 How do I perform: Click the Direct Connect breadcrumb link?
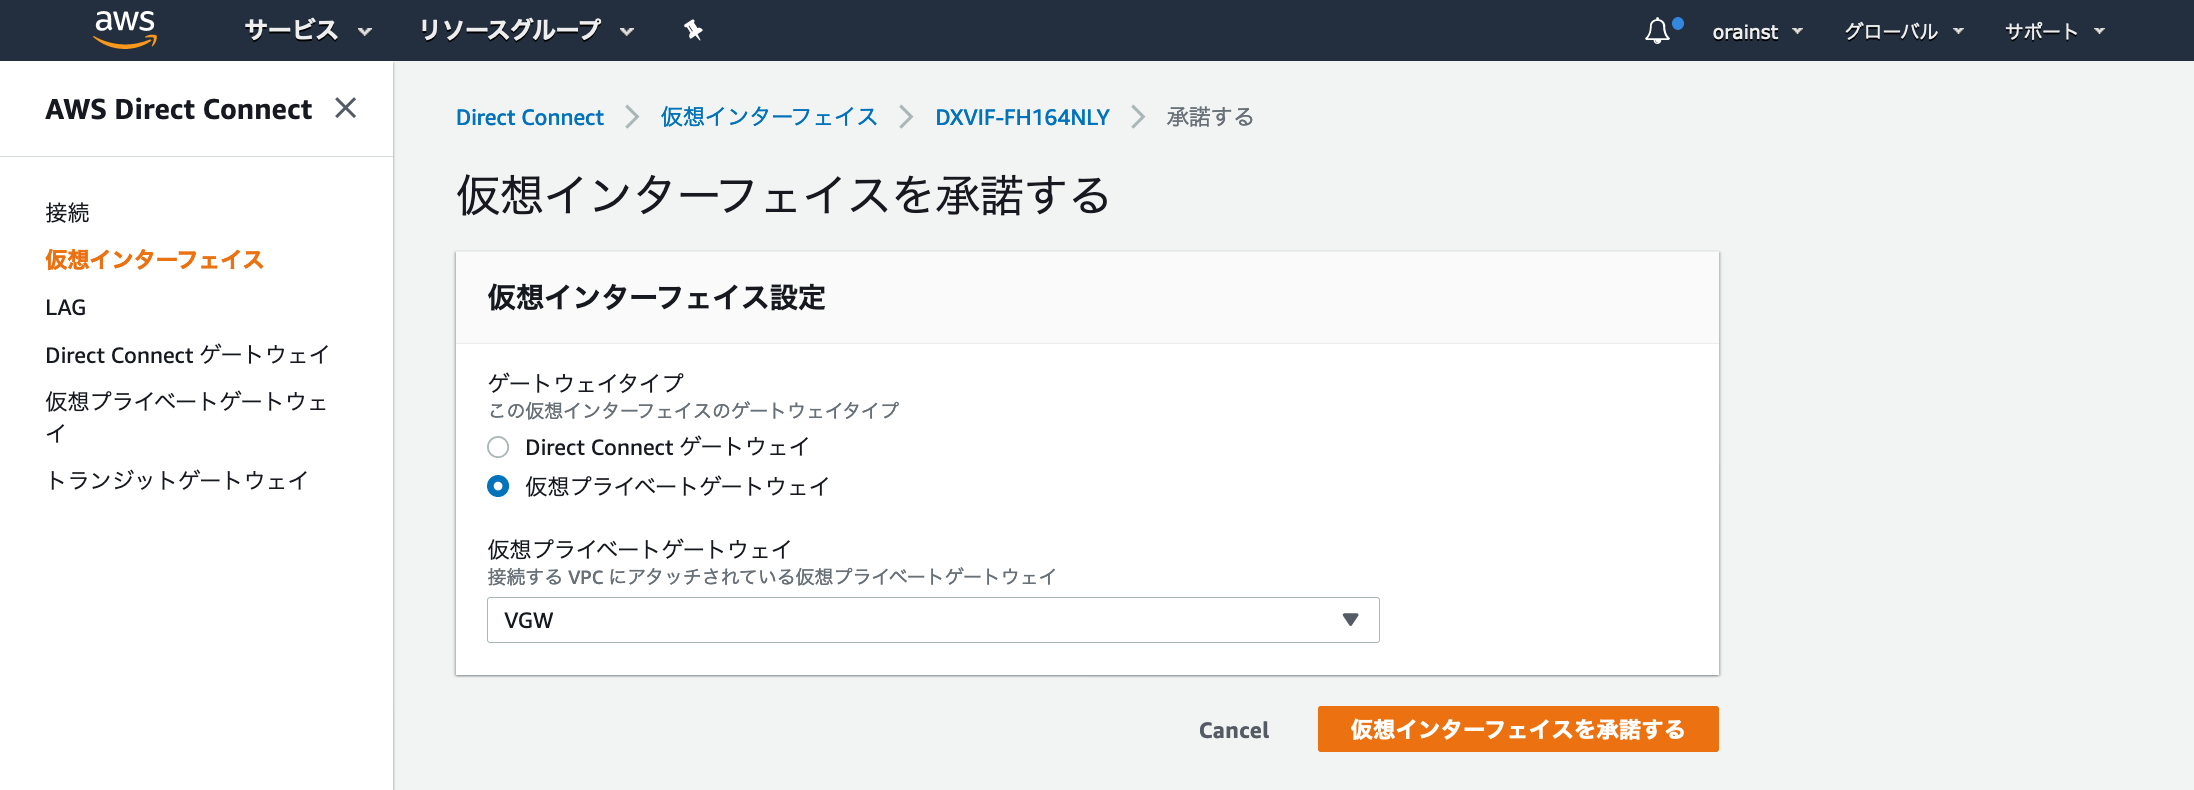tap(530, 117)
